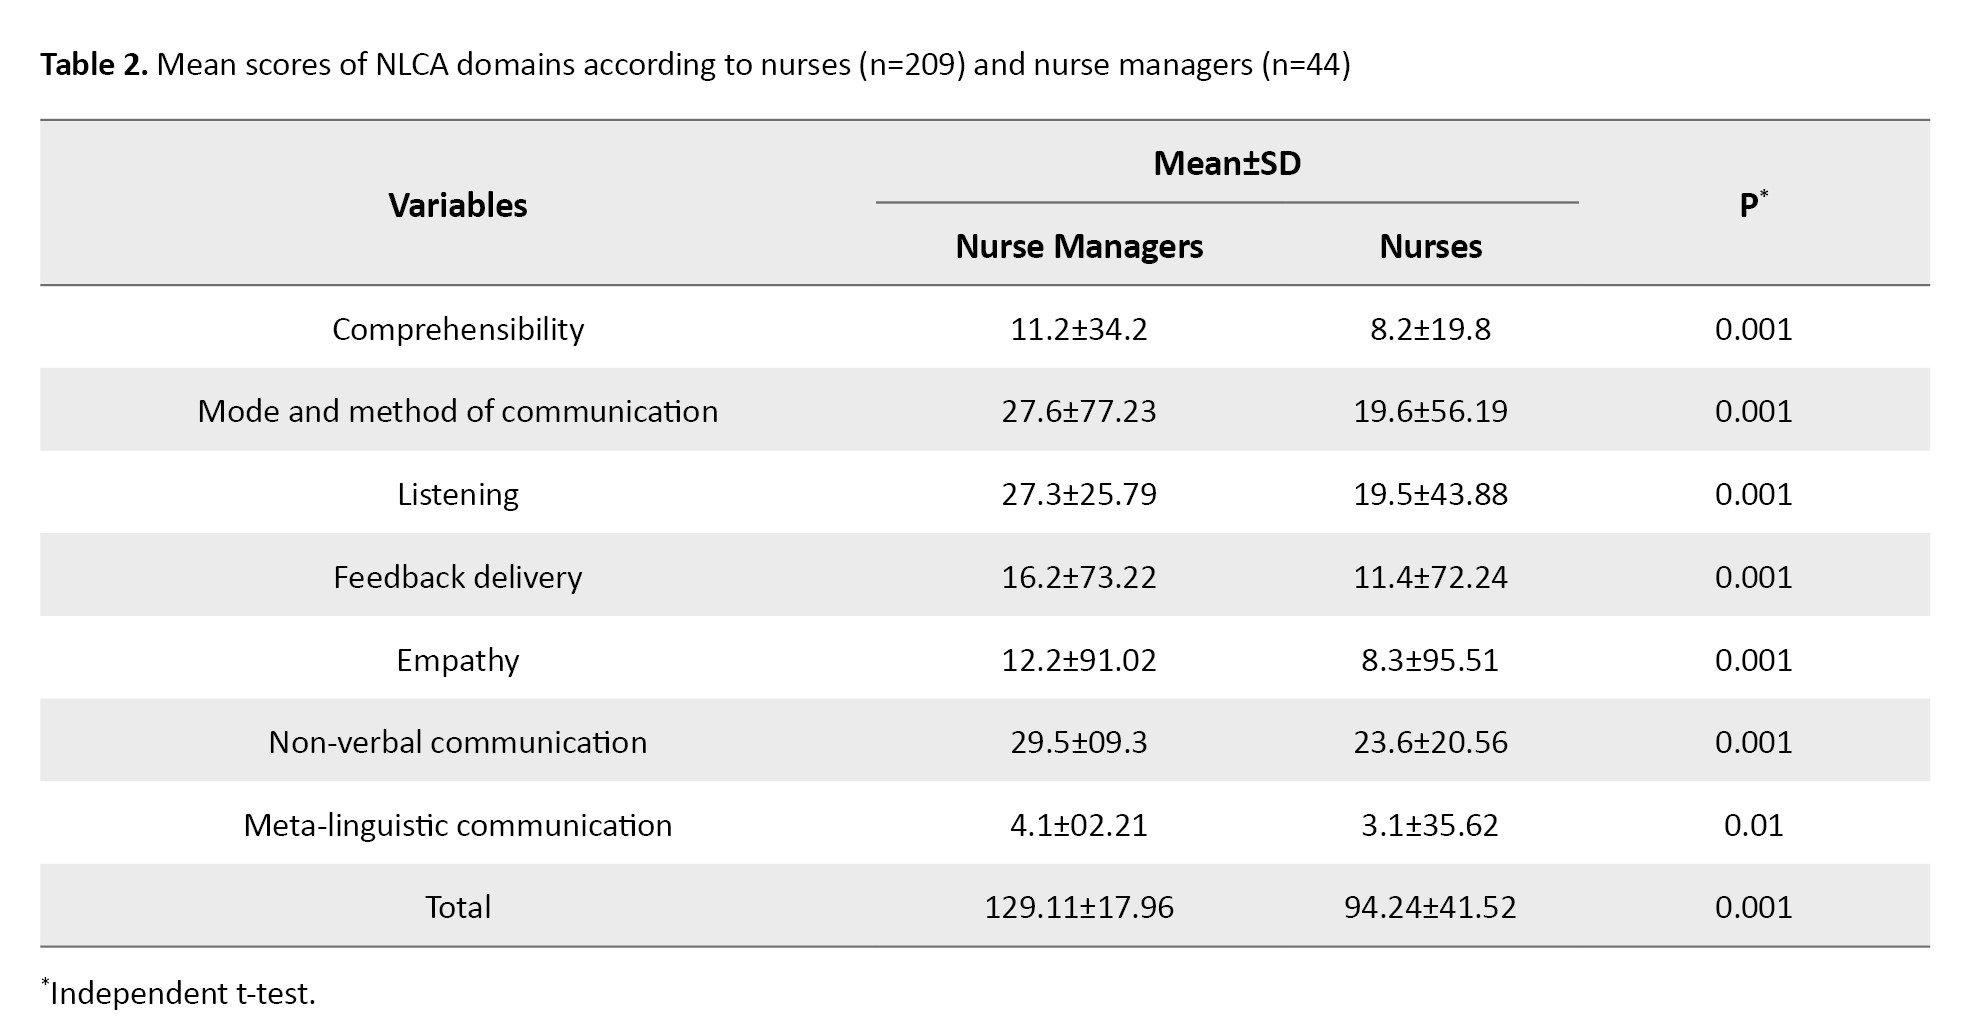The height and width of the screenshot is (1022, 1975).
Task: Select the "Listening" row label
Action: tap(457, 494)
